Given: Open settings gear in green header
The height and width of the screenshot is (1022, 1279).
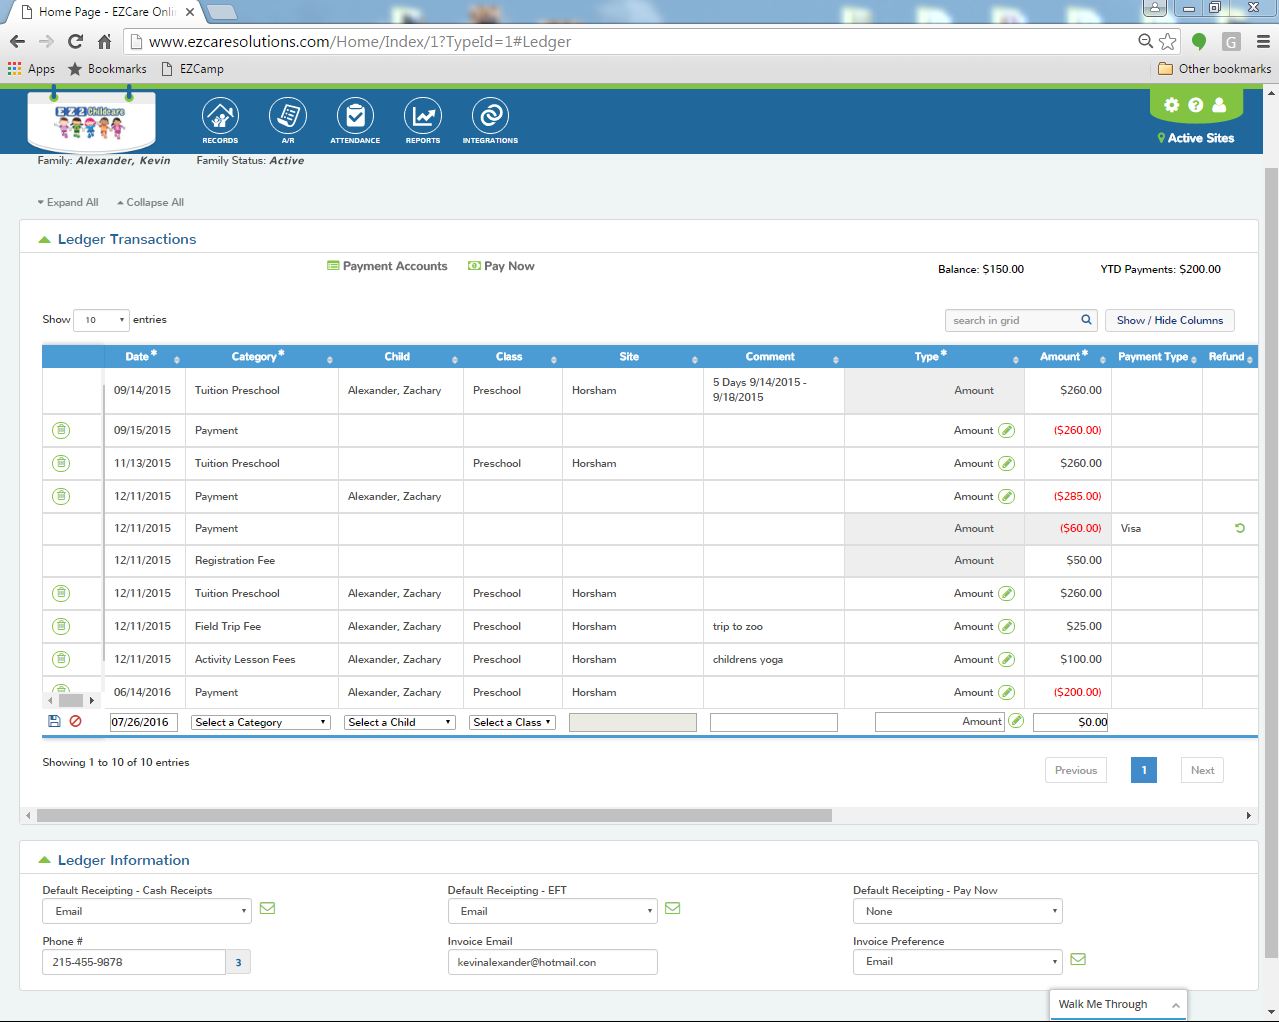Looking at the screenshot, I should [x=1172, y=105].
